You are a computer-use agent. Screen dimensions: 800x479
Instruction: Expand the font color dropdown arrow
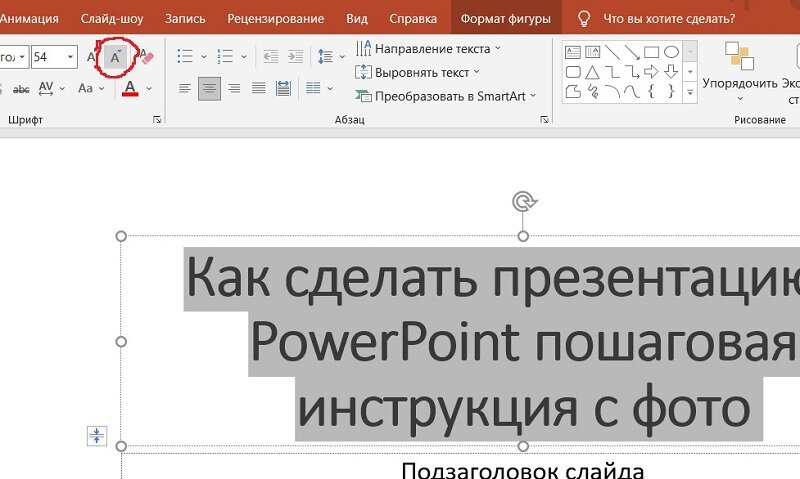click(149, 89)
